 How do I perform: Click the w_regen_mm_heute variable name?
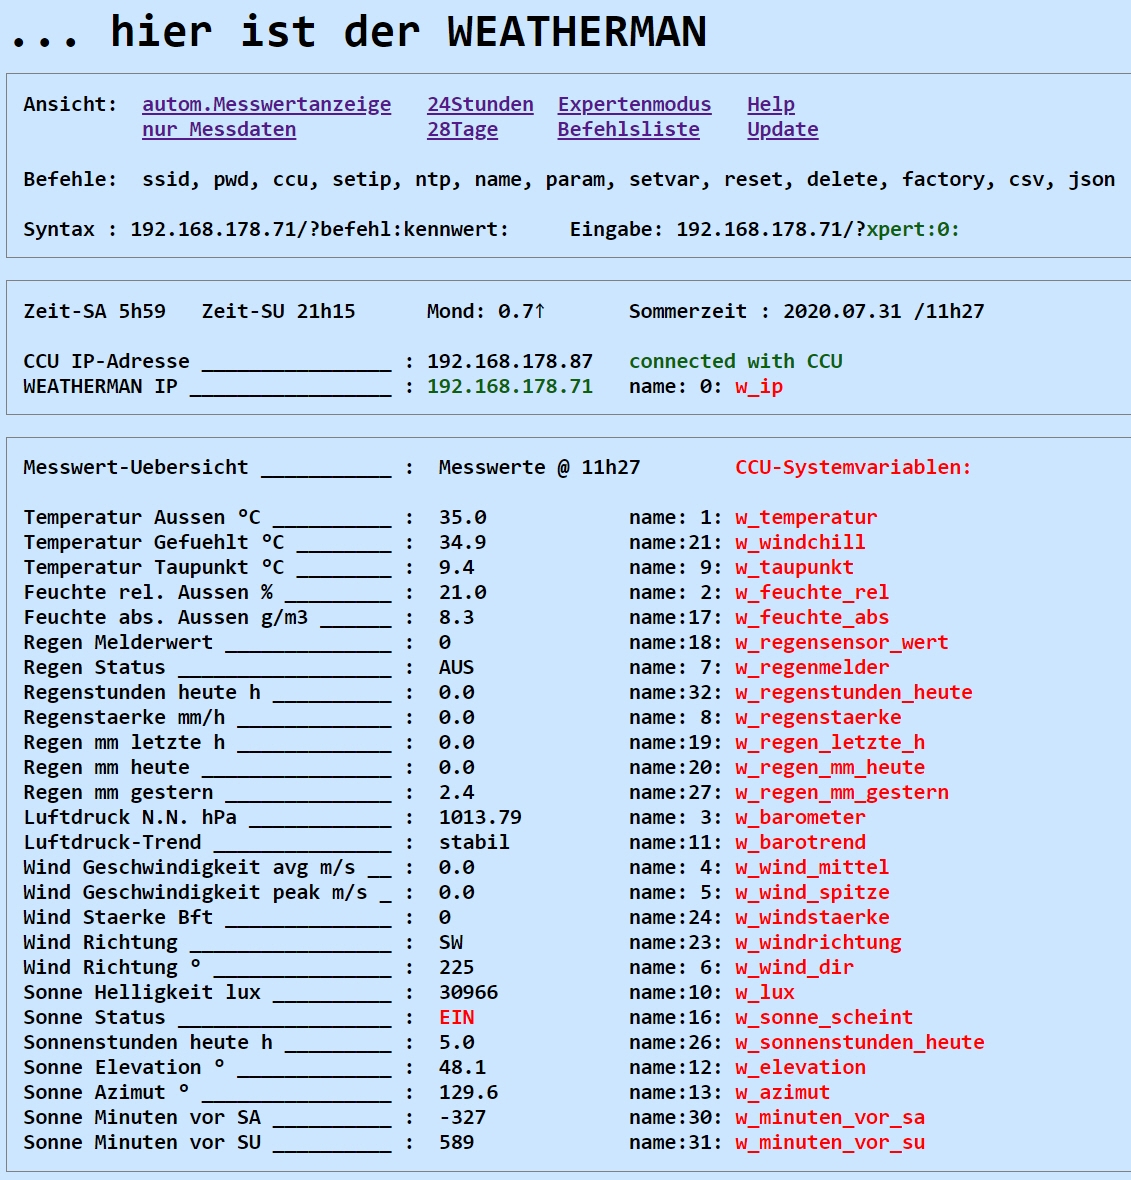tap(830, 768)
